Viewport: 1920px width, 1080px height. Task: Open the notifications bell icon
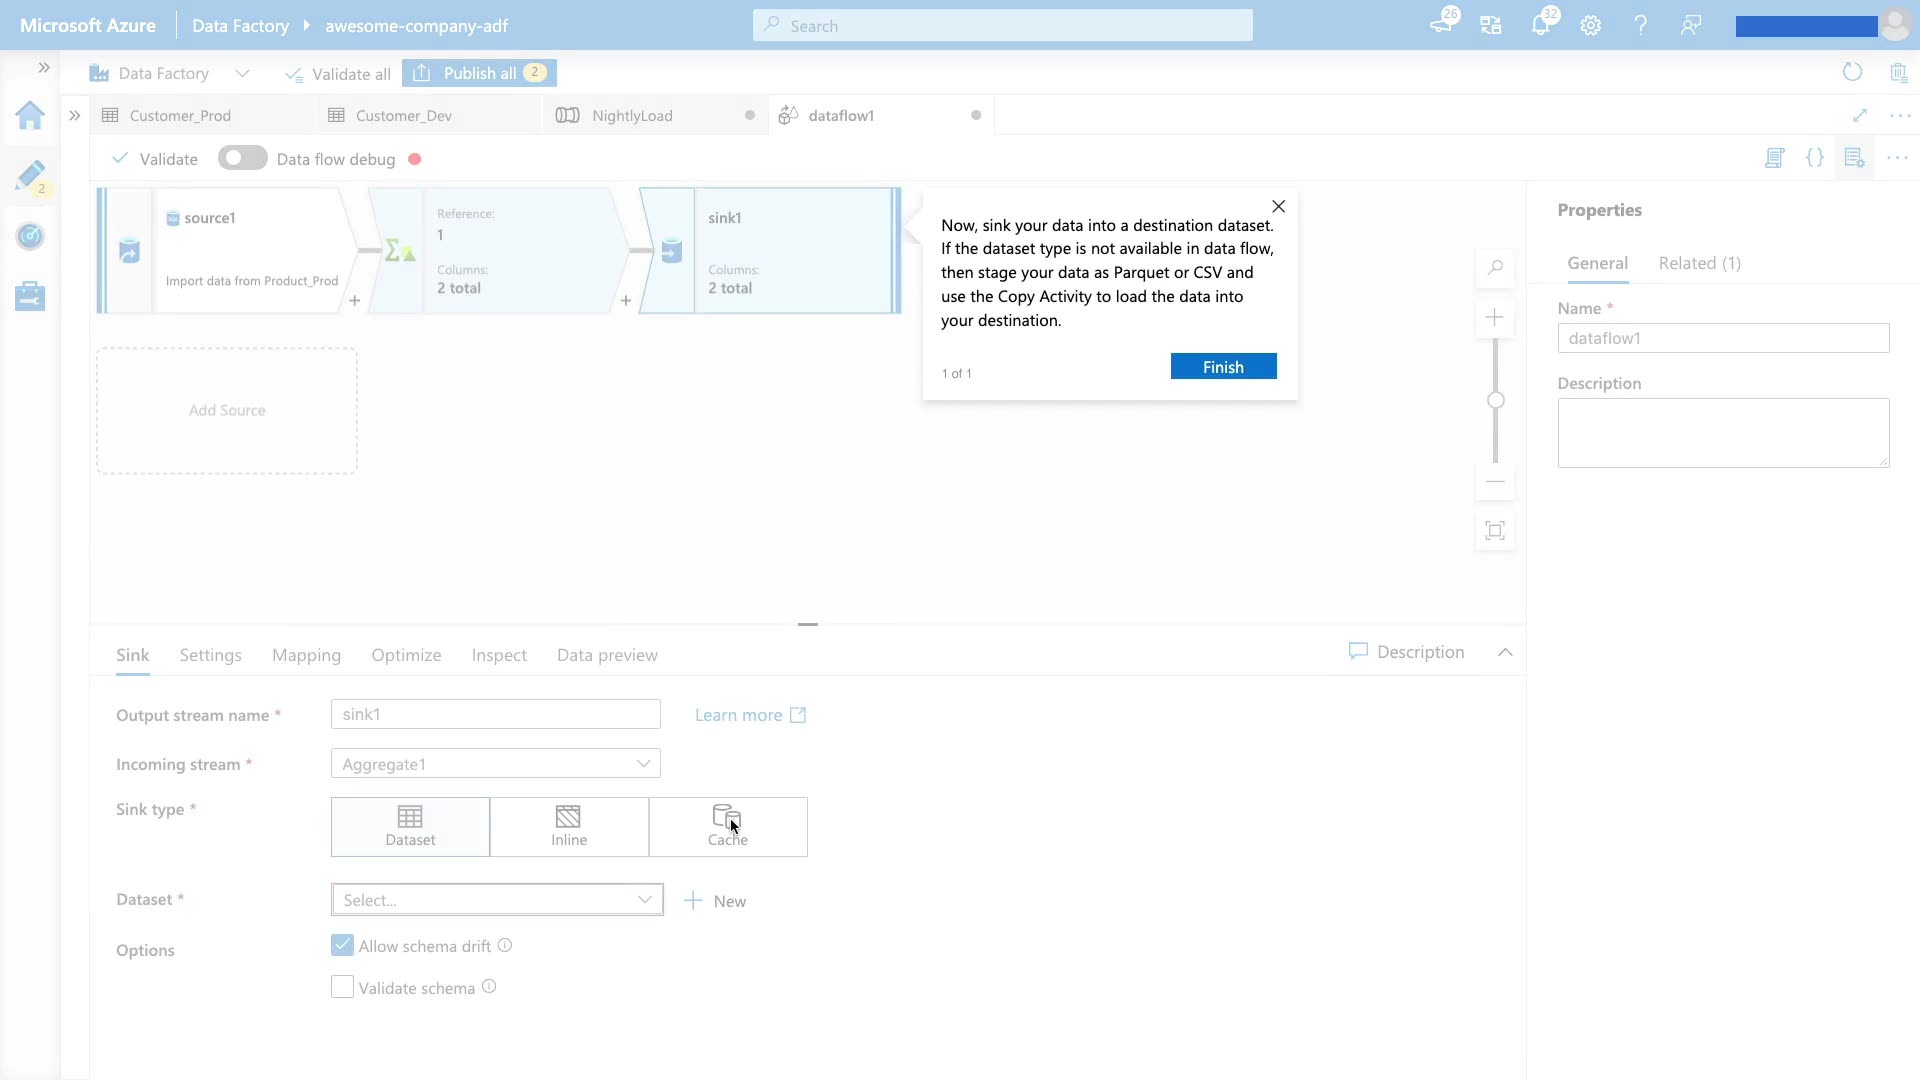point(1540,26)
